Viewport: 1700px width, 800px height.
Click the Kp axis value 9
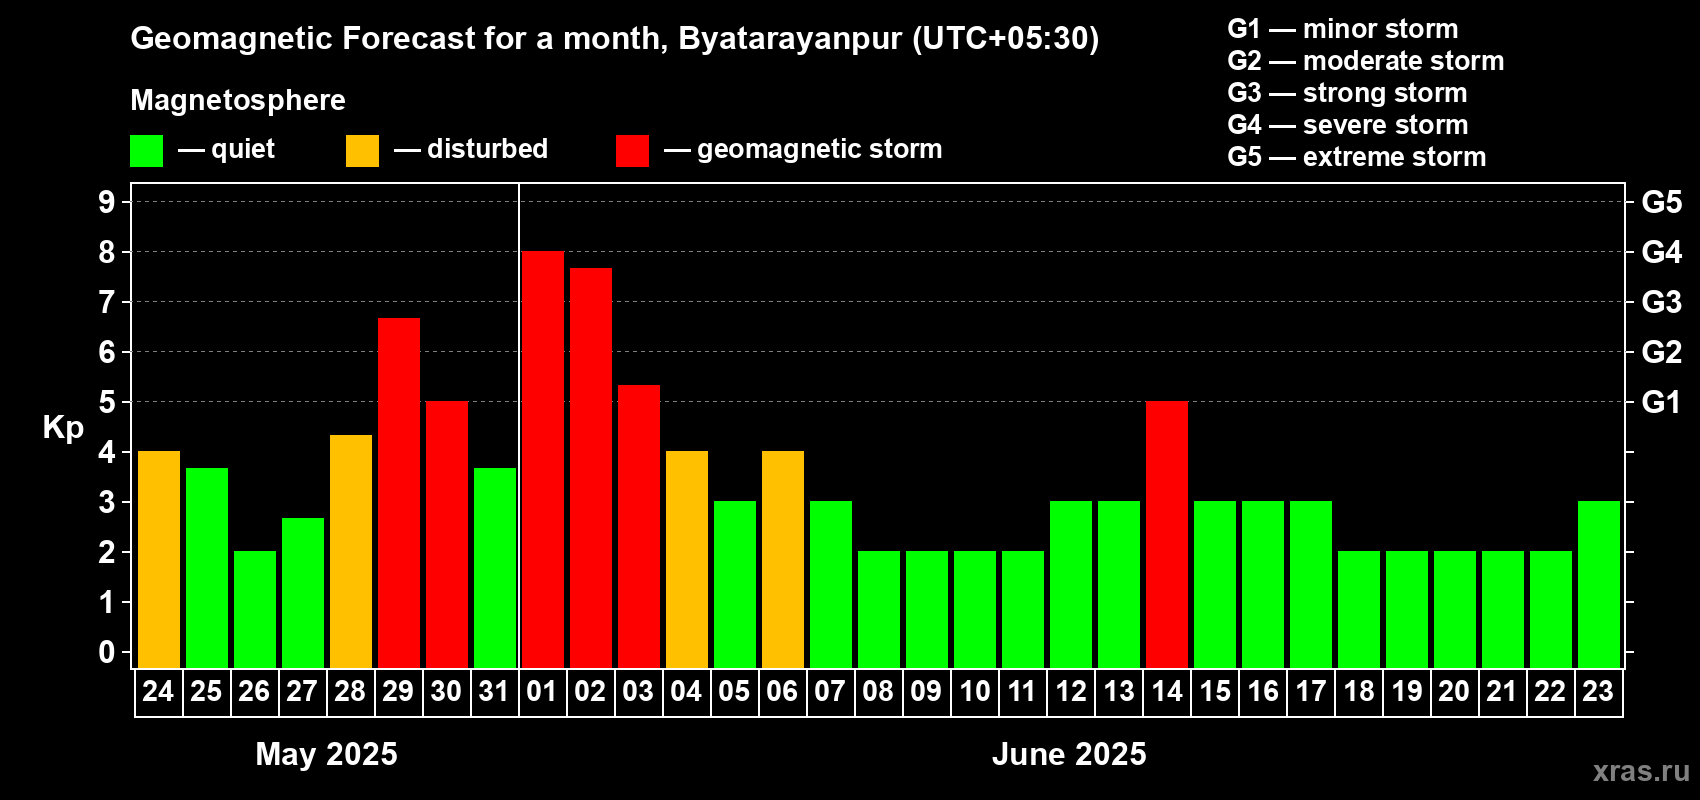(x=107, y=202)
